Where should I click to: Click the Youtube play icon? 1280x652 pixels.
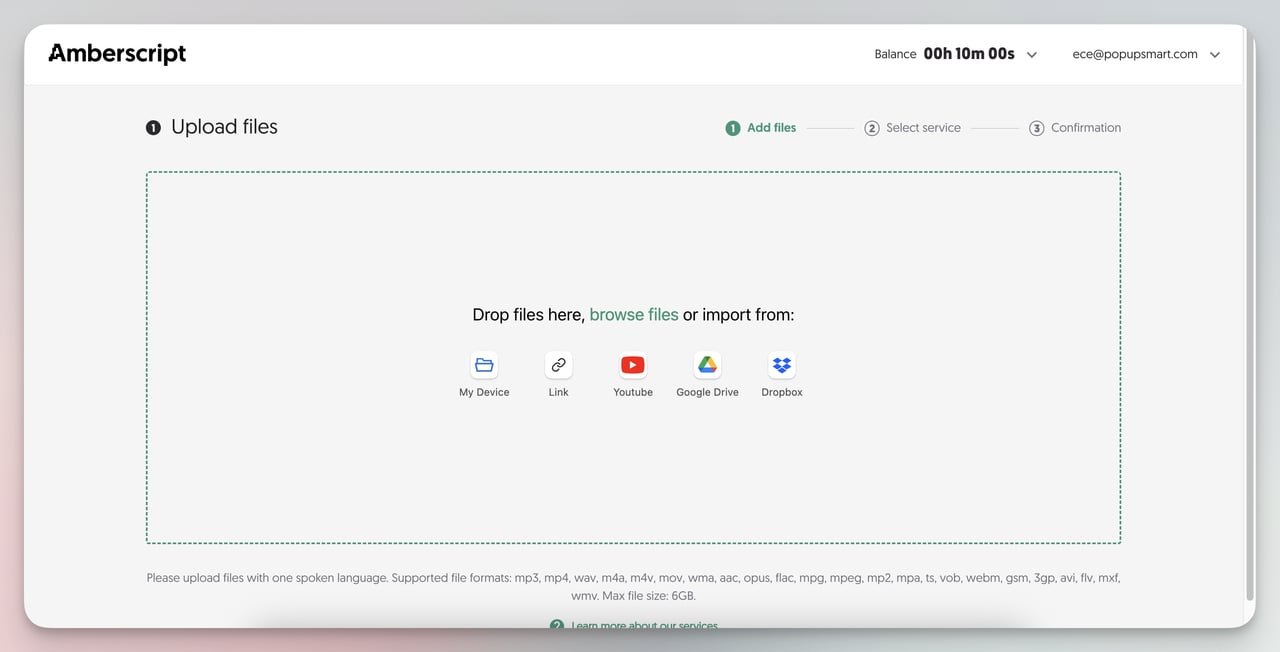632,365
